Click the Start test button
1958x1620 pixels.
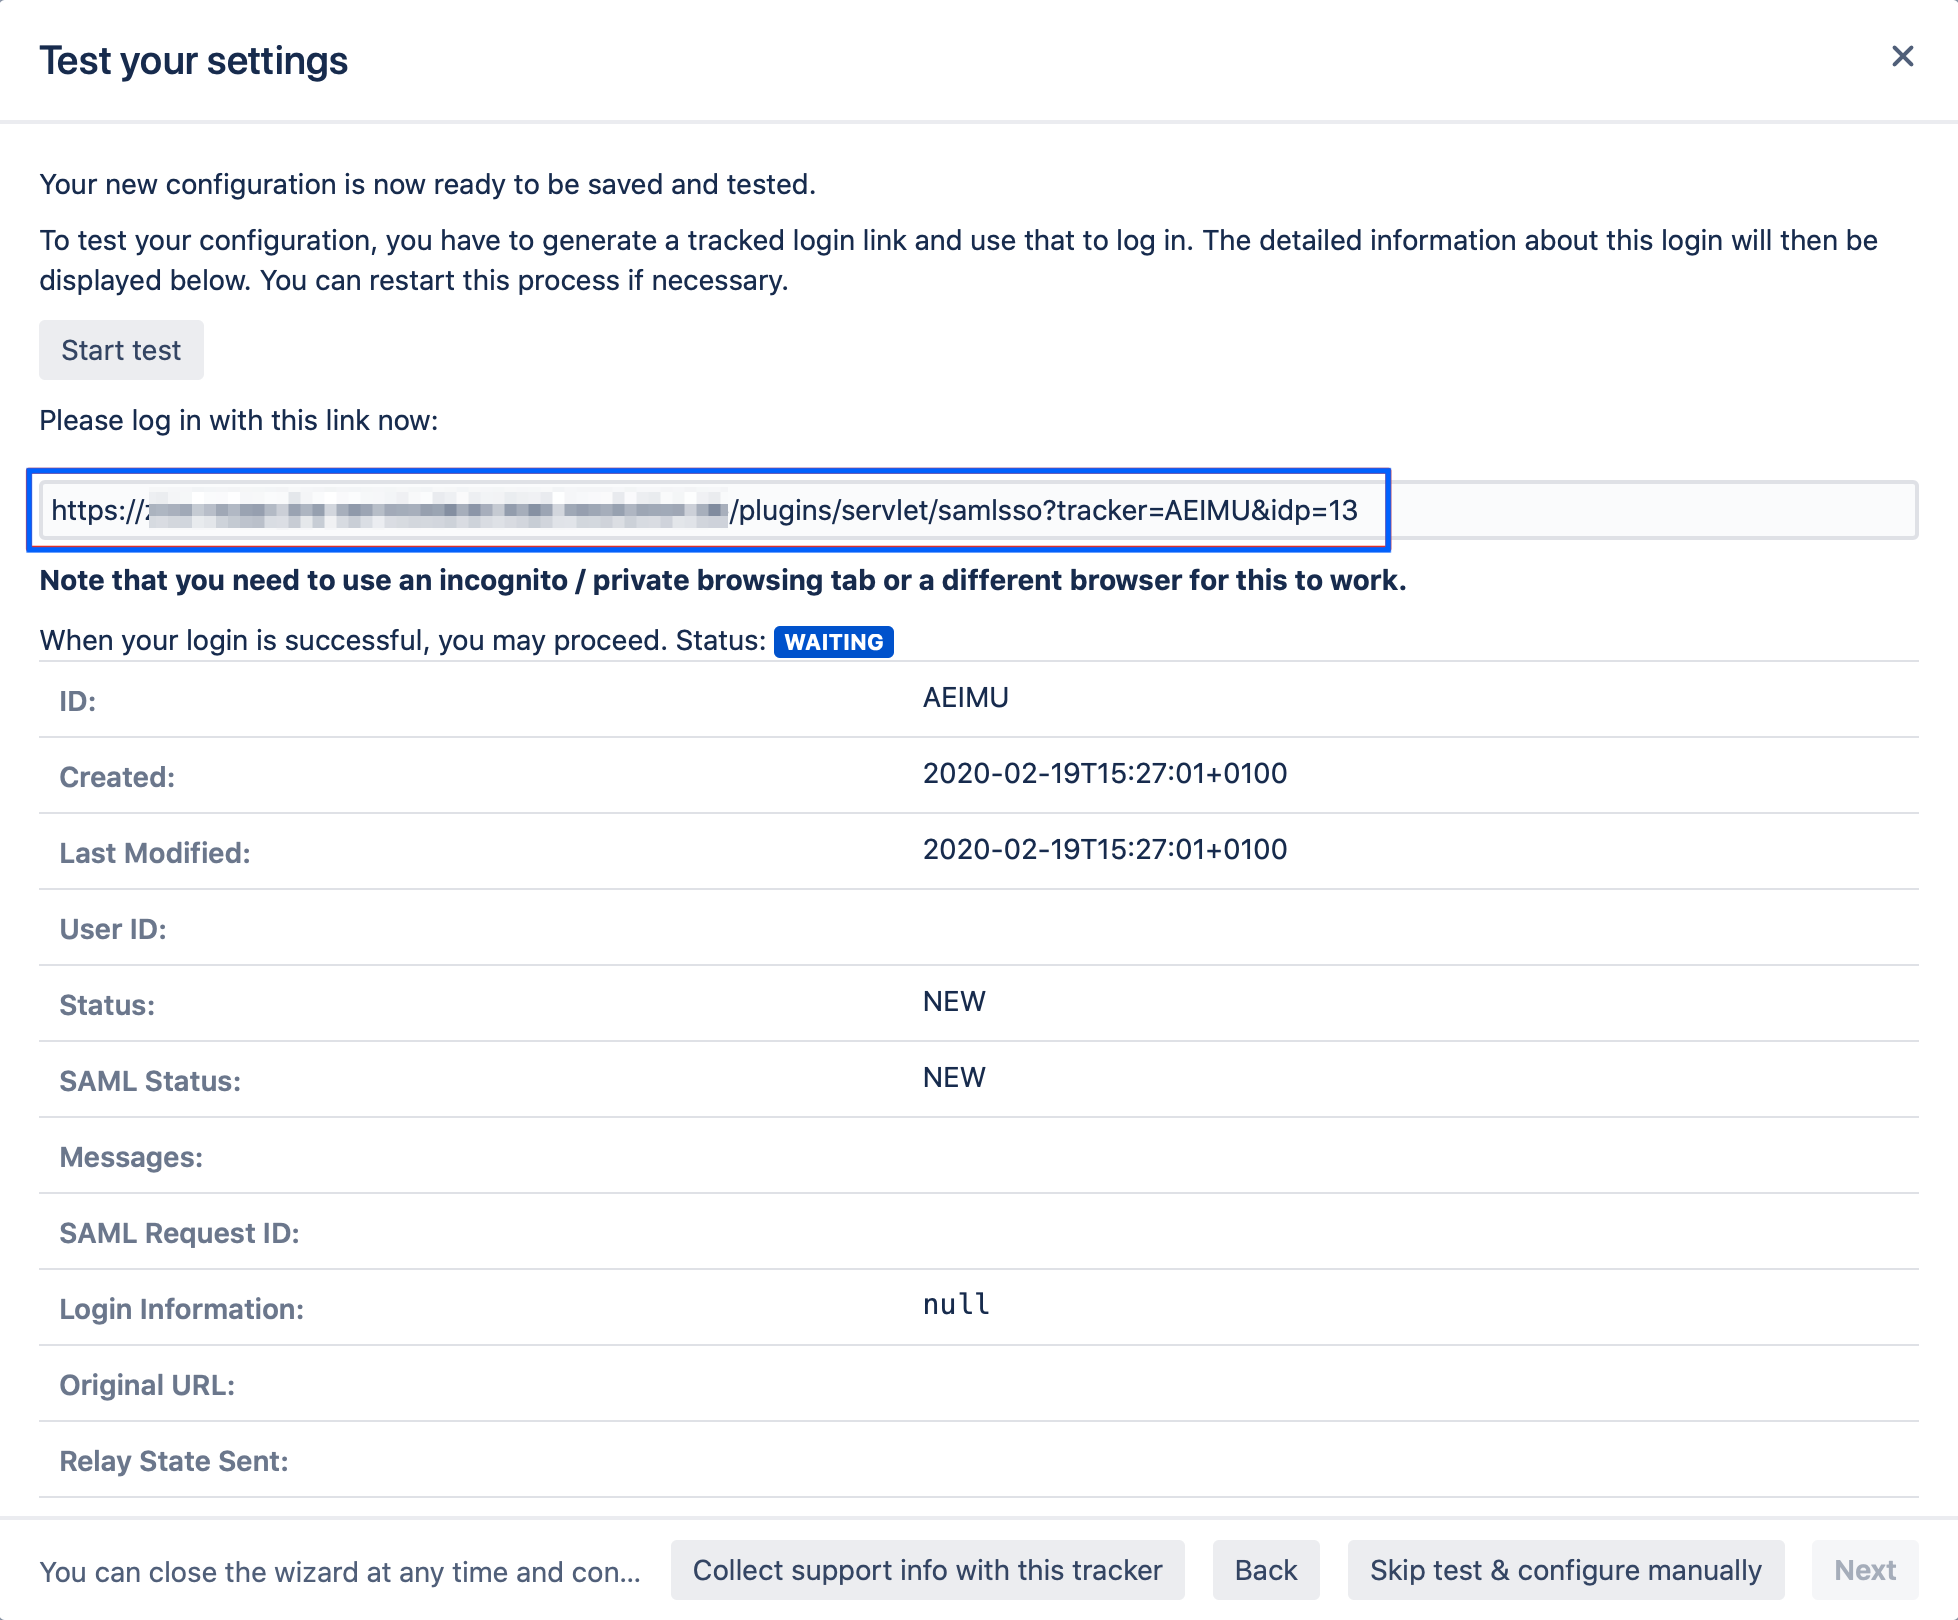[x=121, y=350]
